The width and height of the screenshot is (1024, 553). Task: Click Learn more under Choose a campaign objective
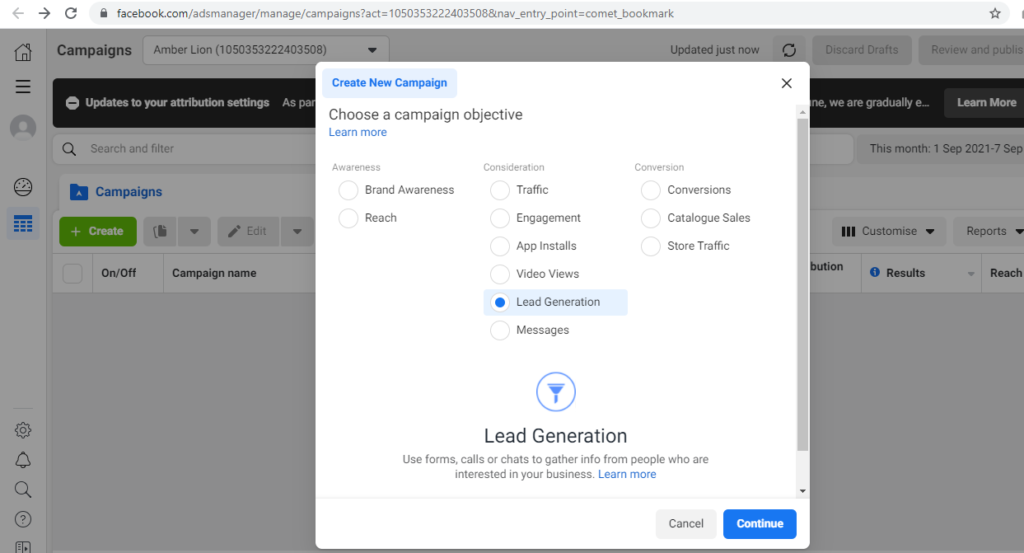point(357,132)
